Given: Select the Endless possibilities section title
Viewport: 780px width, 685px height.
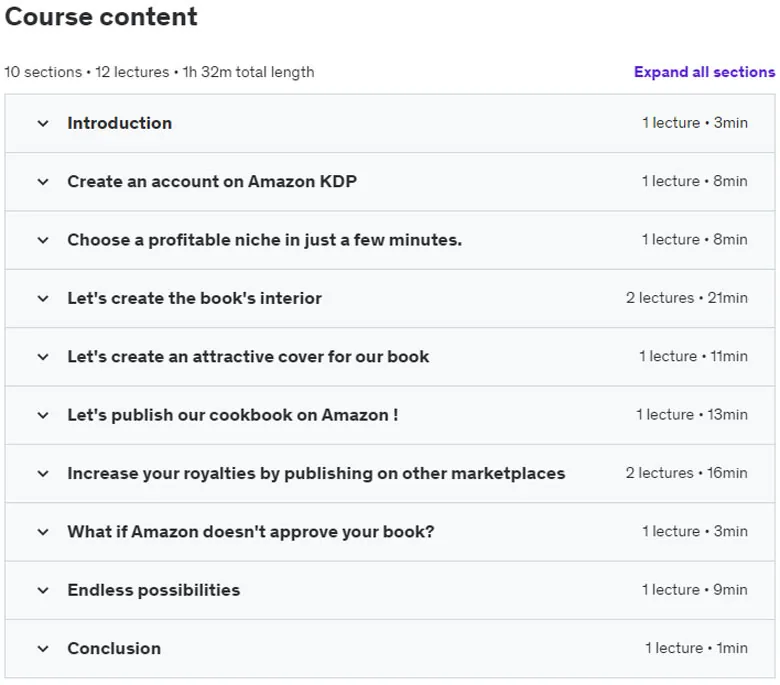Looking at the screenshot, I should pyautogui.click(x=154, y=590).
